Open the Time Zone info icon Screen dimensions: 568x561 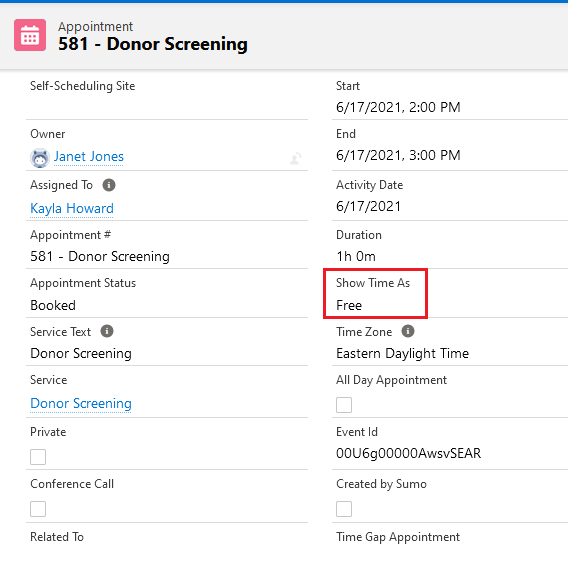coord(408,331)
